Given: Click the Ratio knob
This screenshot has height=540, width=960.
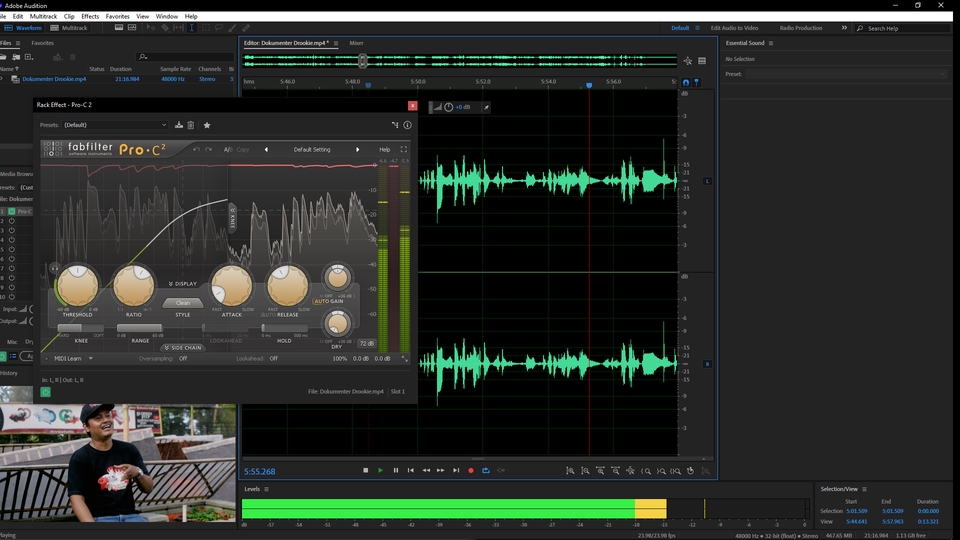Looking at the screenshot, I should [133, 285].
